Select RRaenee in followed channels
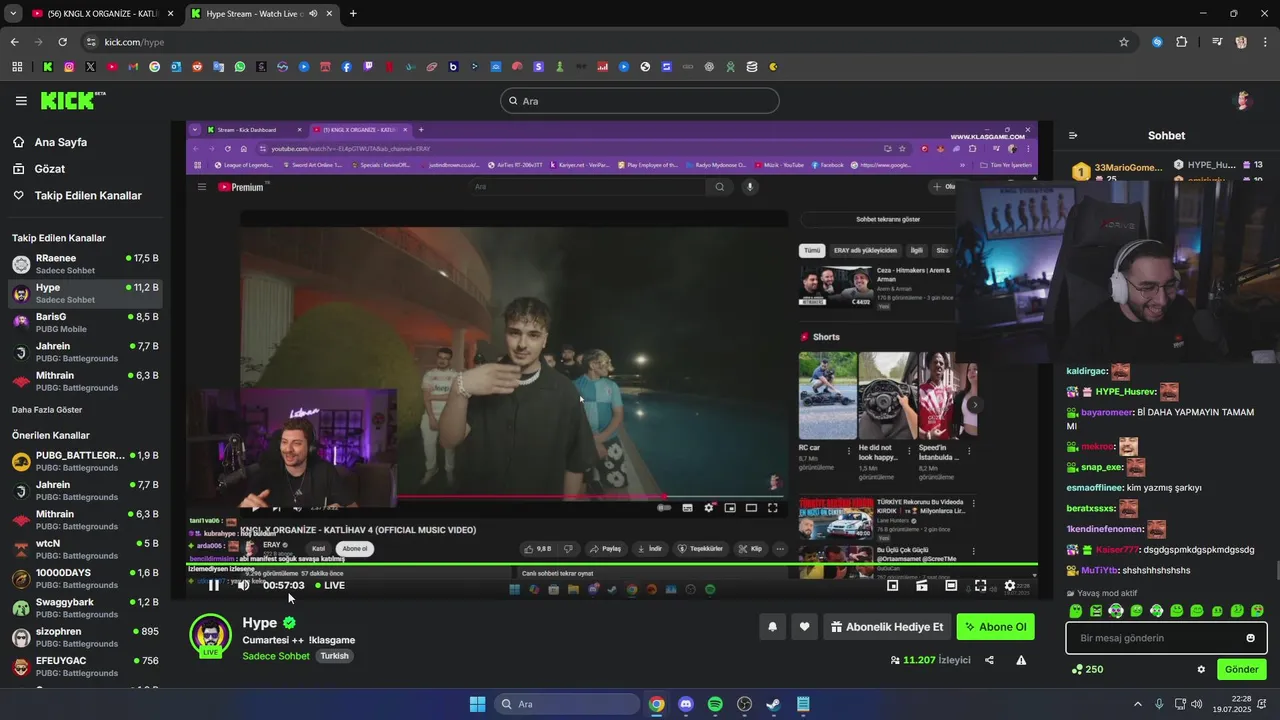 pyautogui.click(x=85, y=264)
